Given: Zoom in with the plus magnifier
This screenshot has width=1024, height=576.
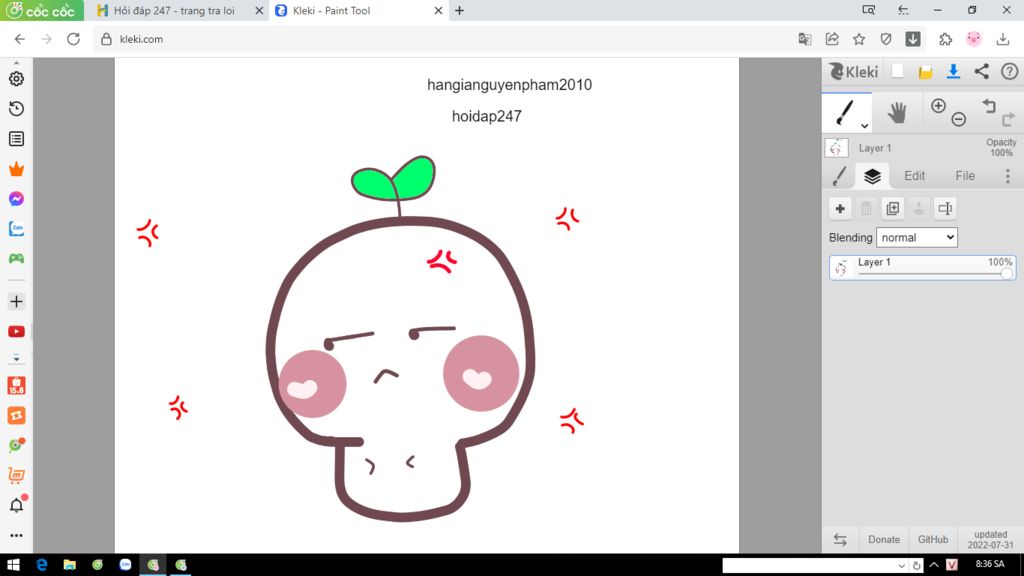Looking at the screenshot, I should point(938,106).
